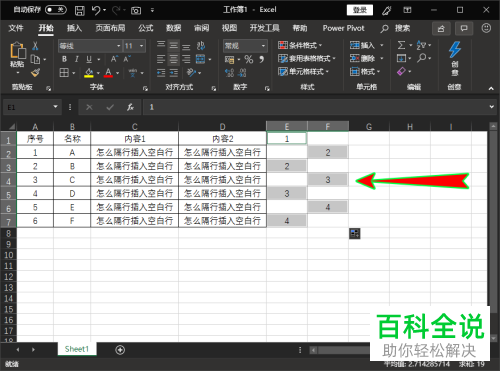Toggle Wrap Text icon
The image size is (500, 371).
pos(201,45)
